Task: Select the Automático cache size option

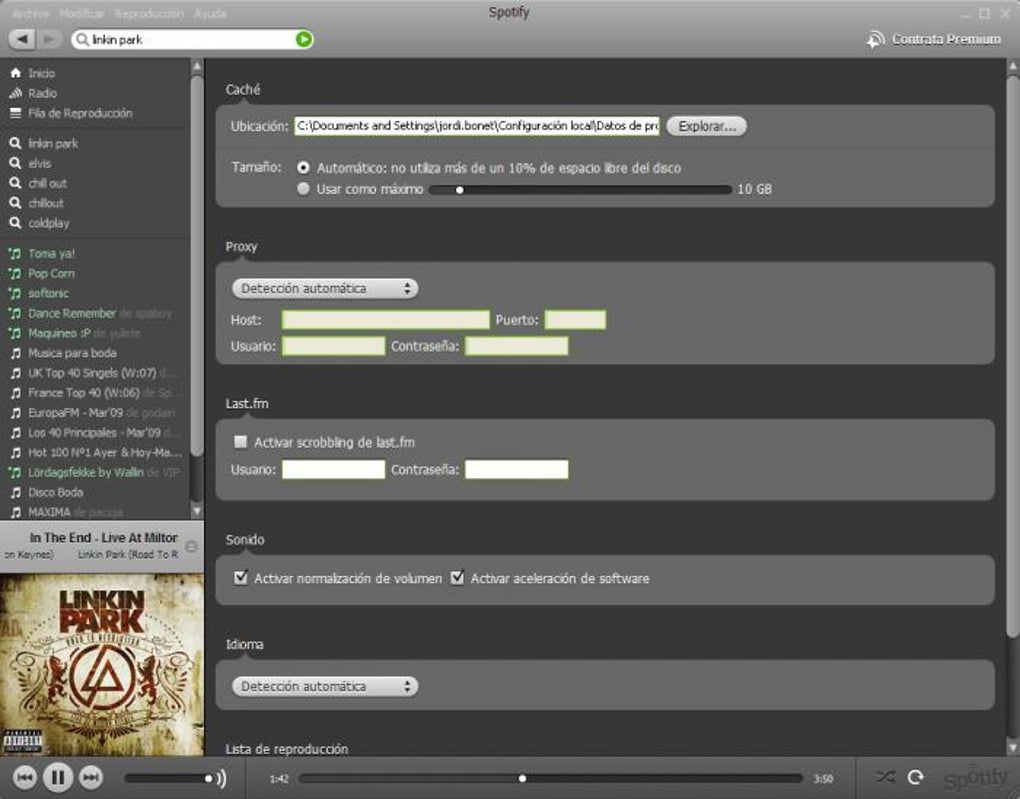Action: (x=303, y=168)
